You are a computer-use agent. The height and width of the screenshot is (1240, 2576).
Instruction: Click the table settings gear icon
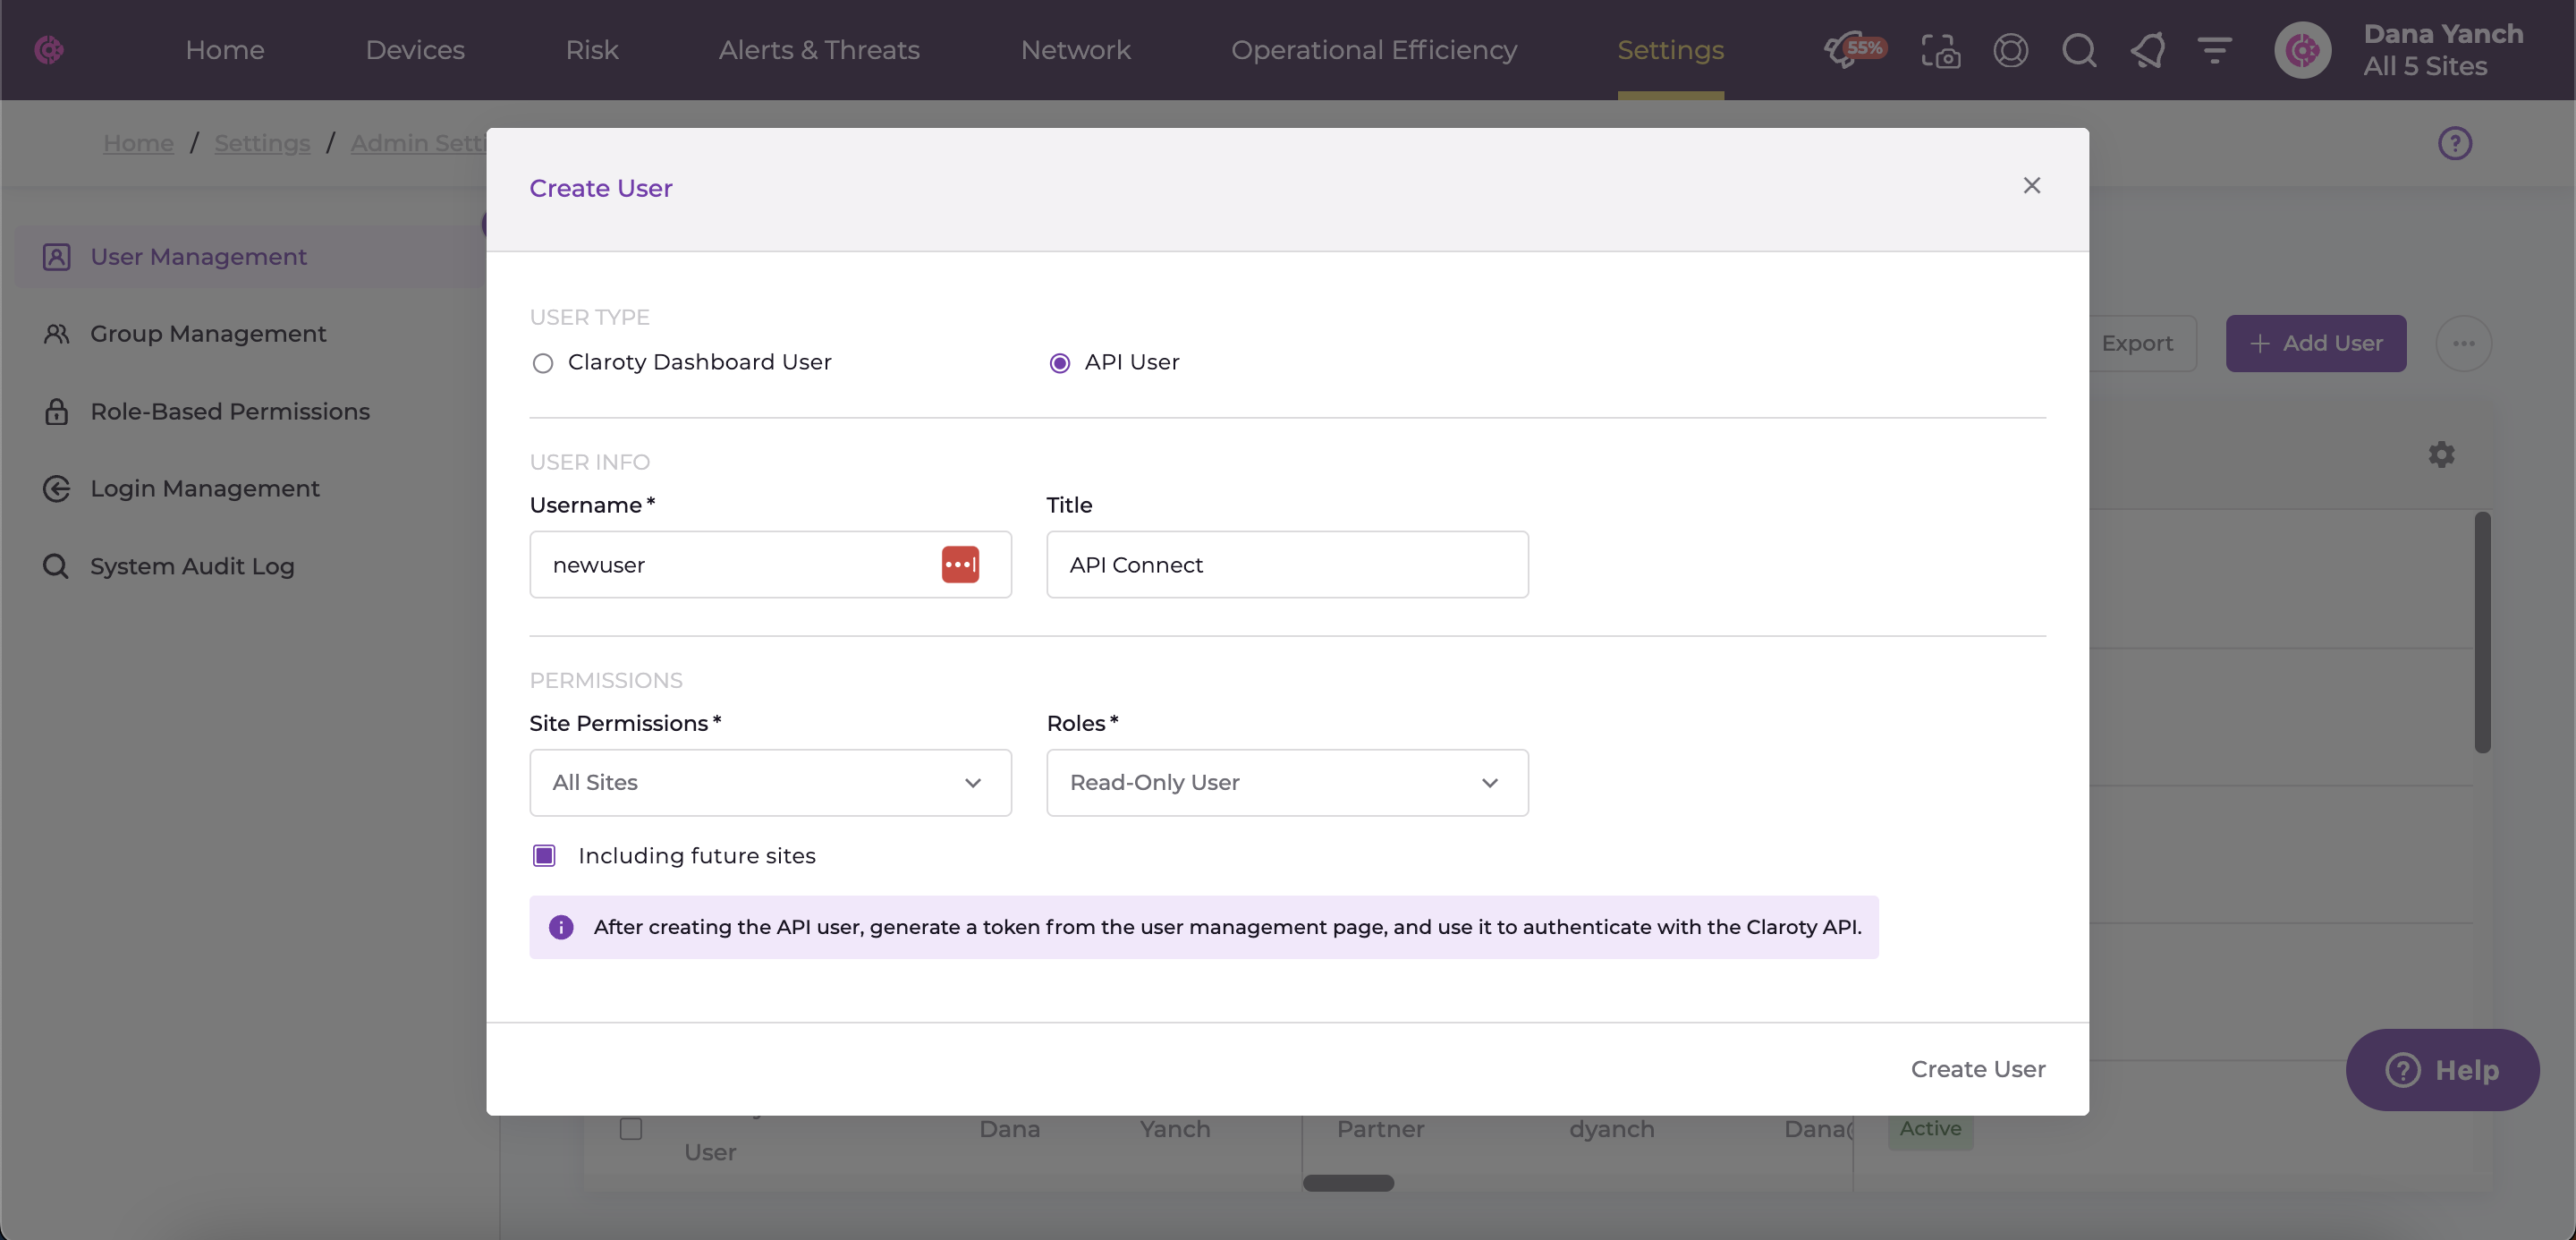2441,455
